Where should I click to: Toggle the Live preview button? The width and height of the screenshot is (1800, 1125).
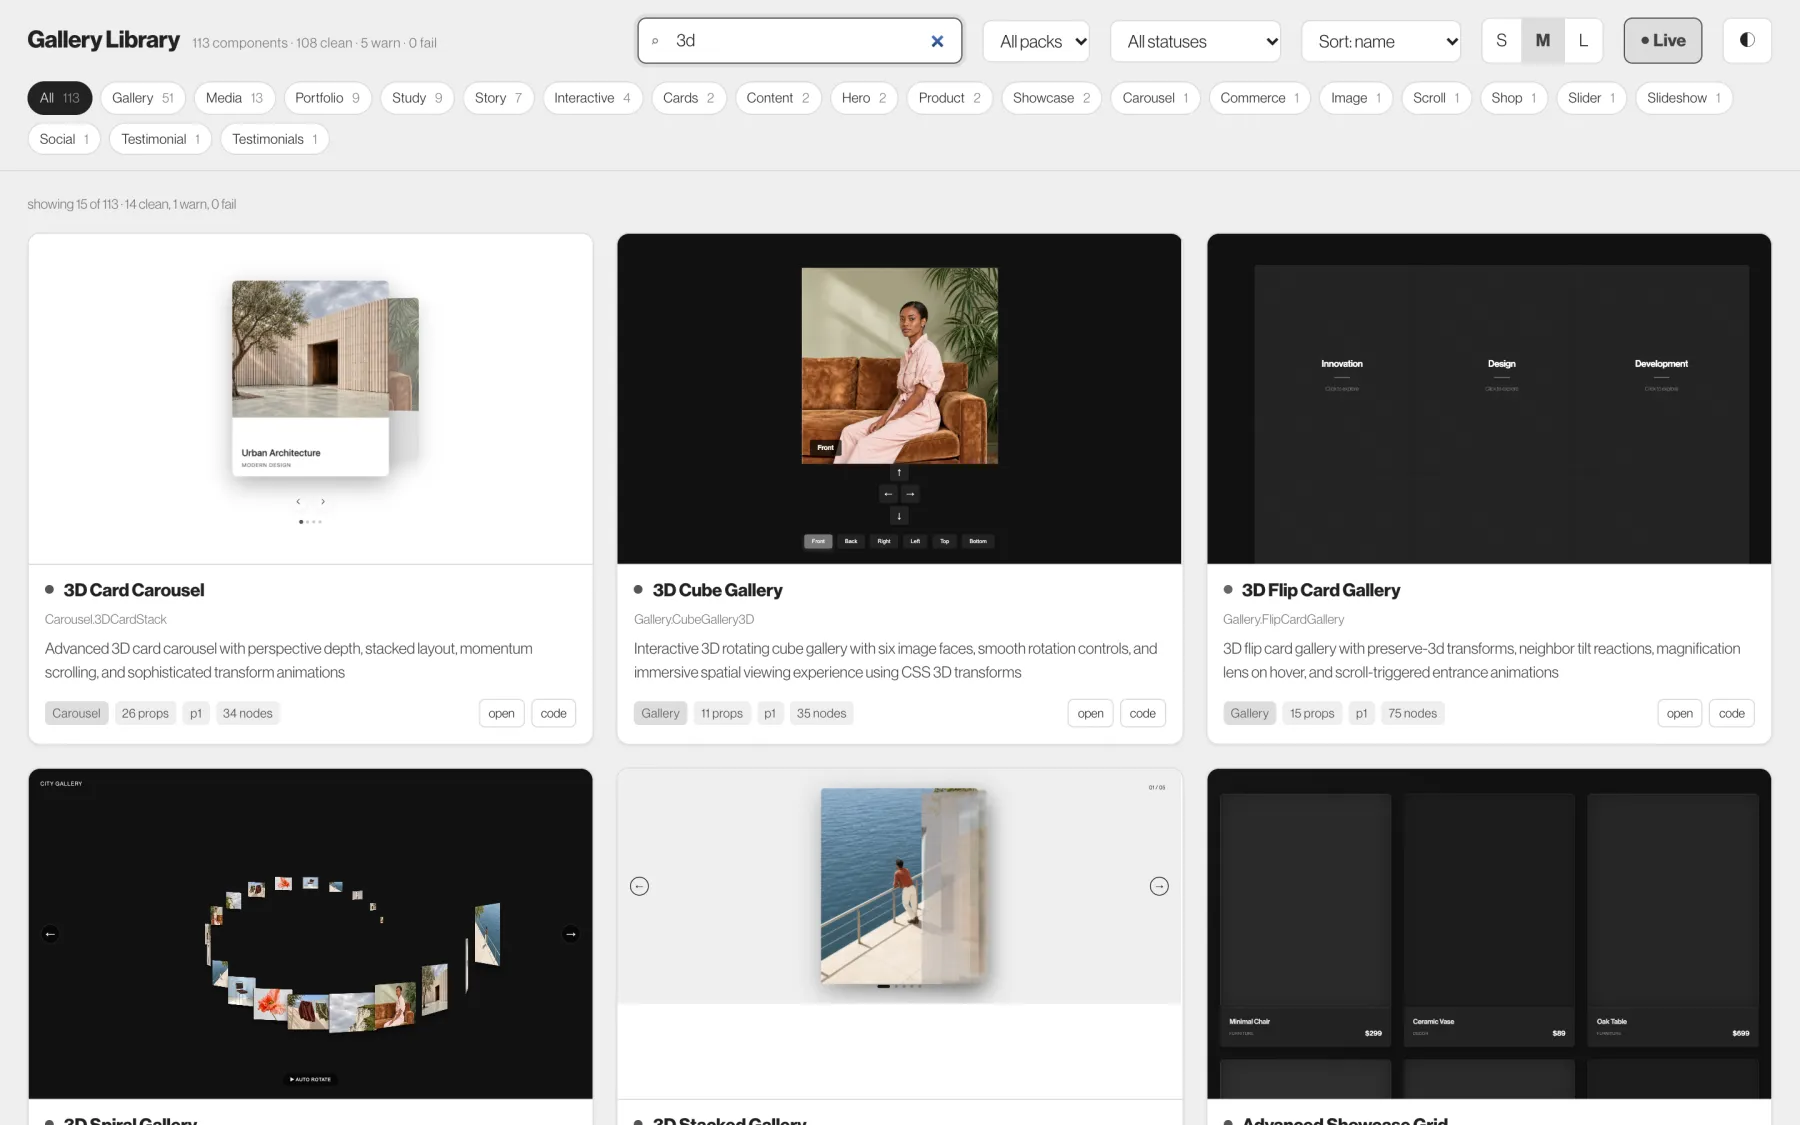tap(1662, 40)
